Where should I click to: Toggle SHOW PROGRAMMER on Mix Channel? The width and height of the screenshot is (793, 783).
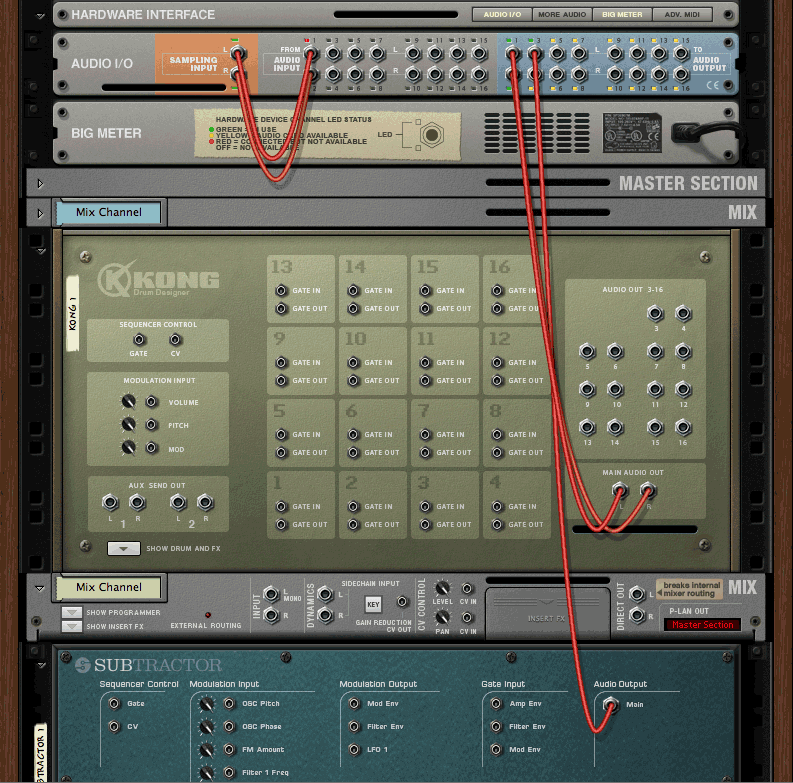(x=71, y=613)
